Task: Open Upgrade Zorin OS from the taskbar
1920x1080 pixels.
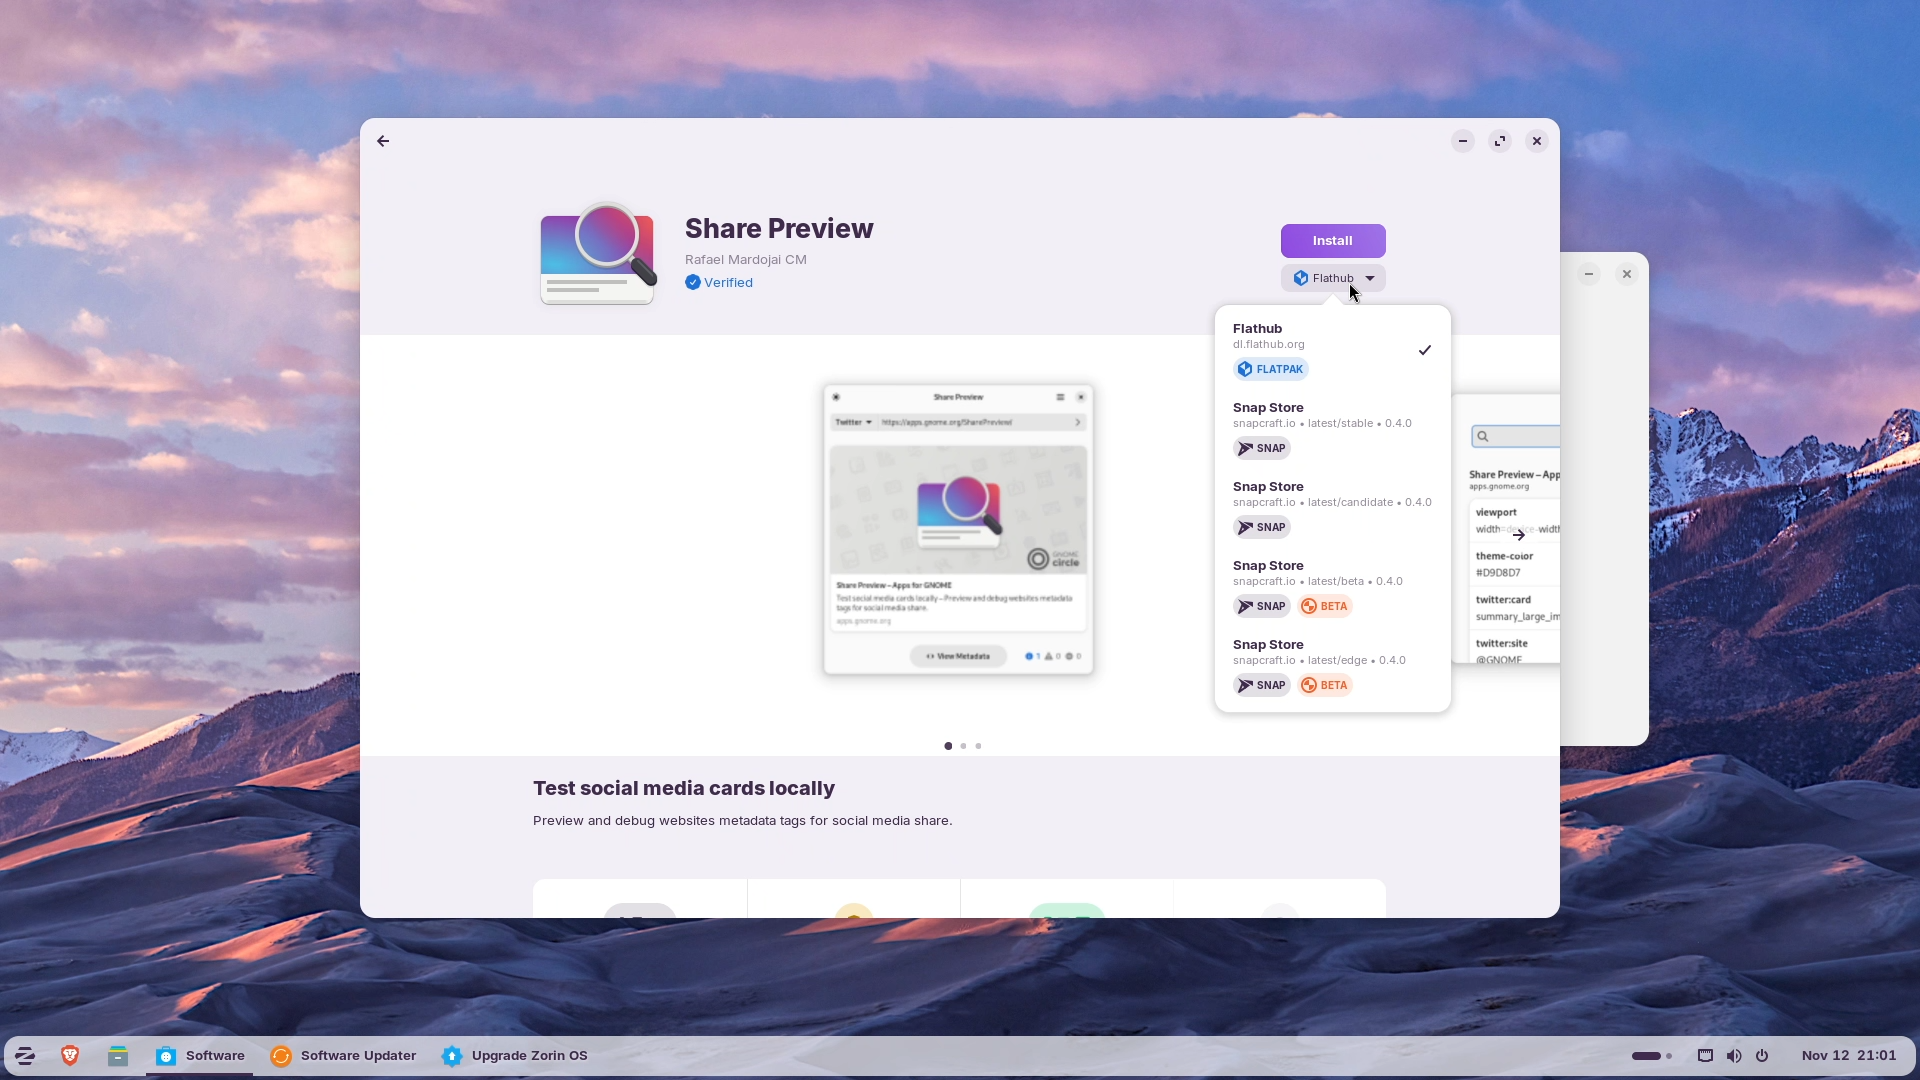Action: coord(530,1055)
